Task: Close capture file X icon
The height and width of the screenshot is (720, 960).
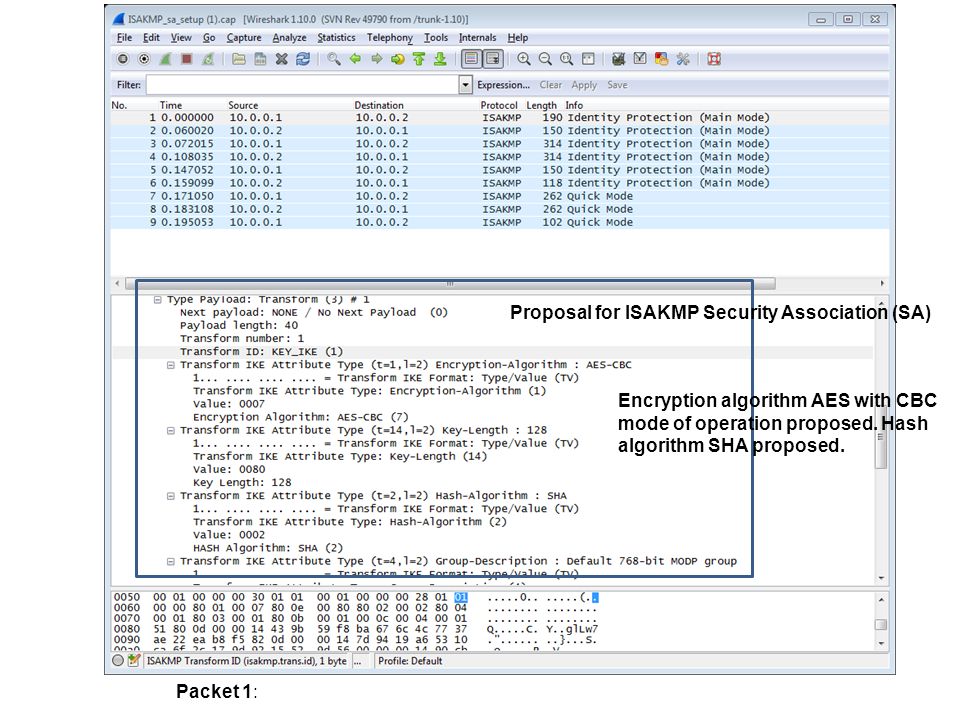Action: pyautogui.click(x=282, y=59)
